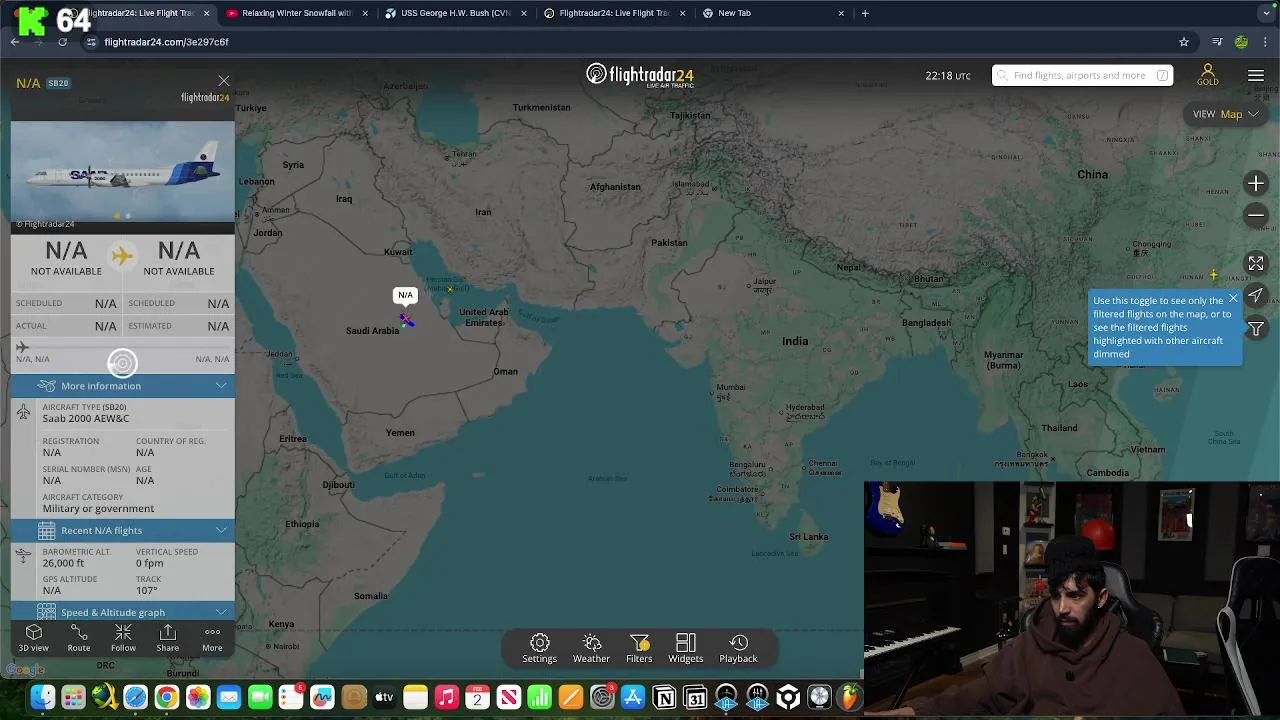Image resolution: width=1280 pixels, height=720 pixels.
Task: Open the Filters panel
Action: coord(639,648)
